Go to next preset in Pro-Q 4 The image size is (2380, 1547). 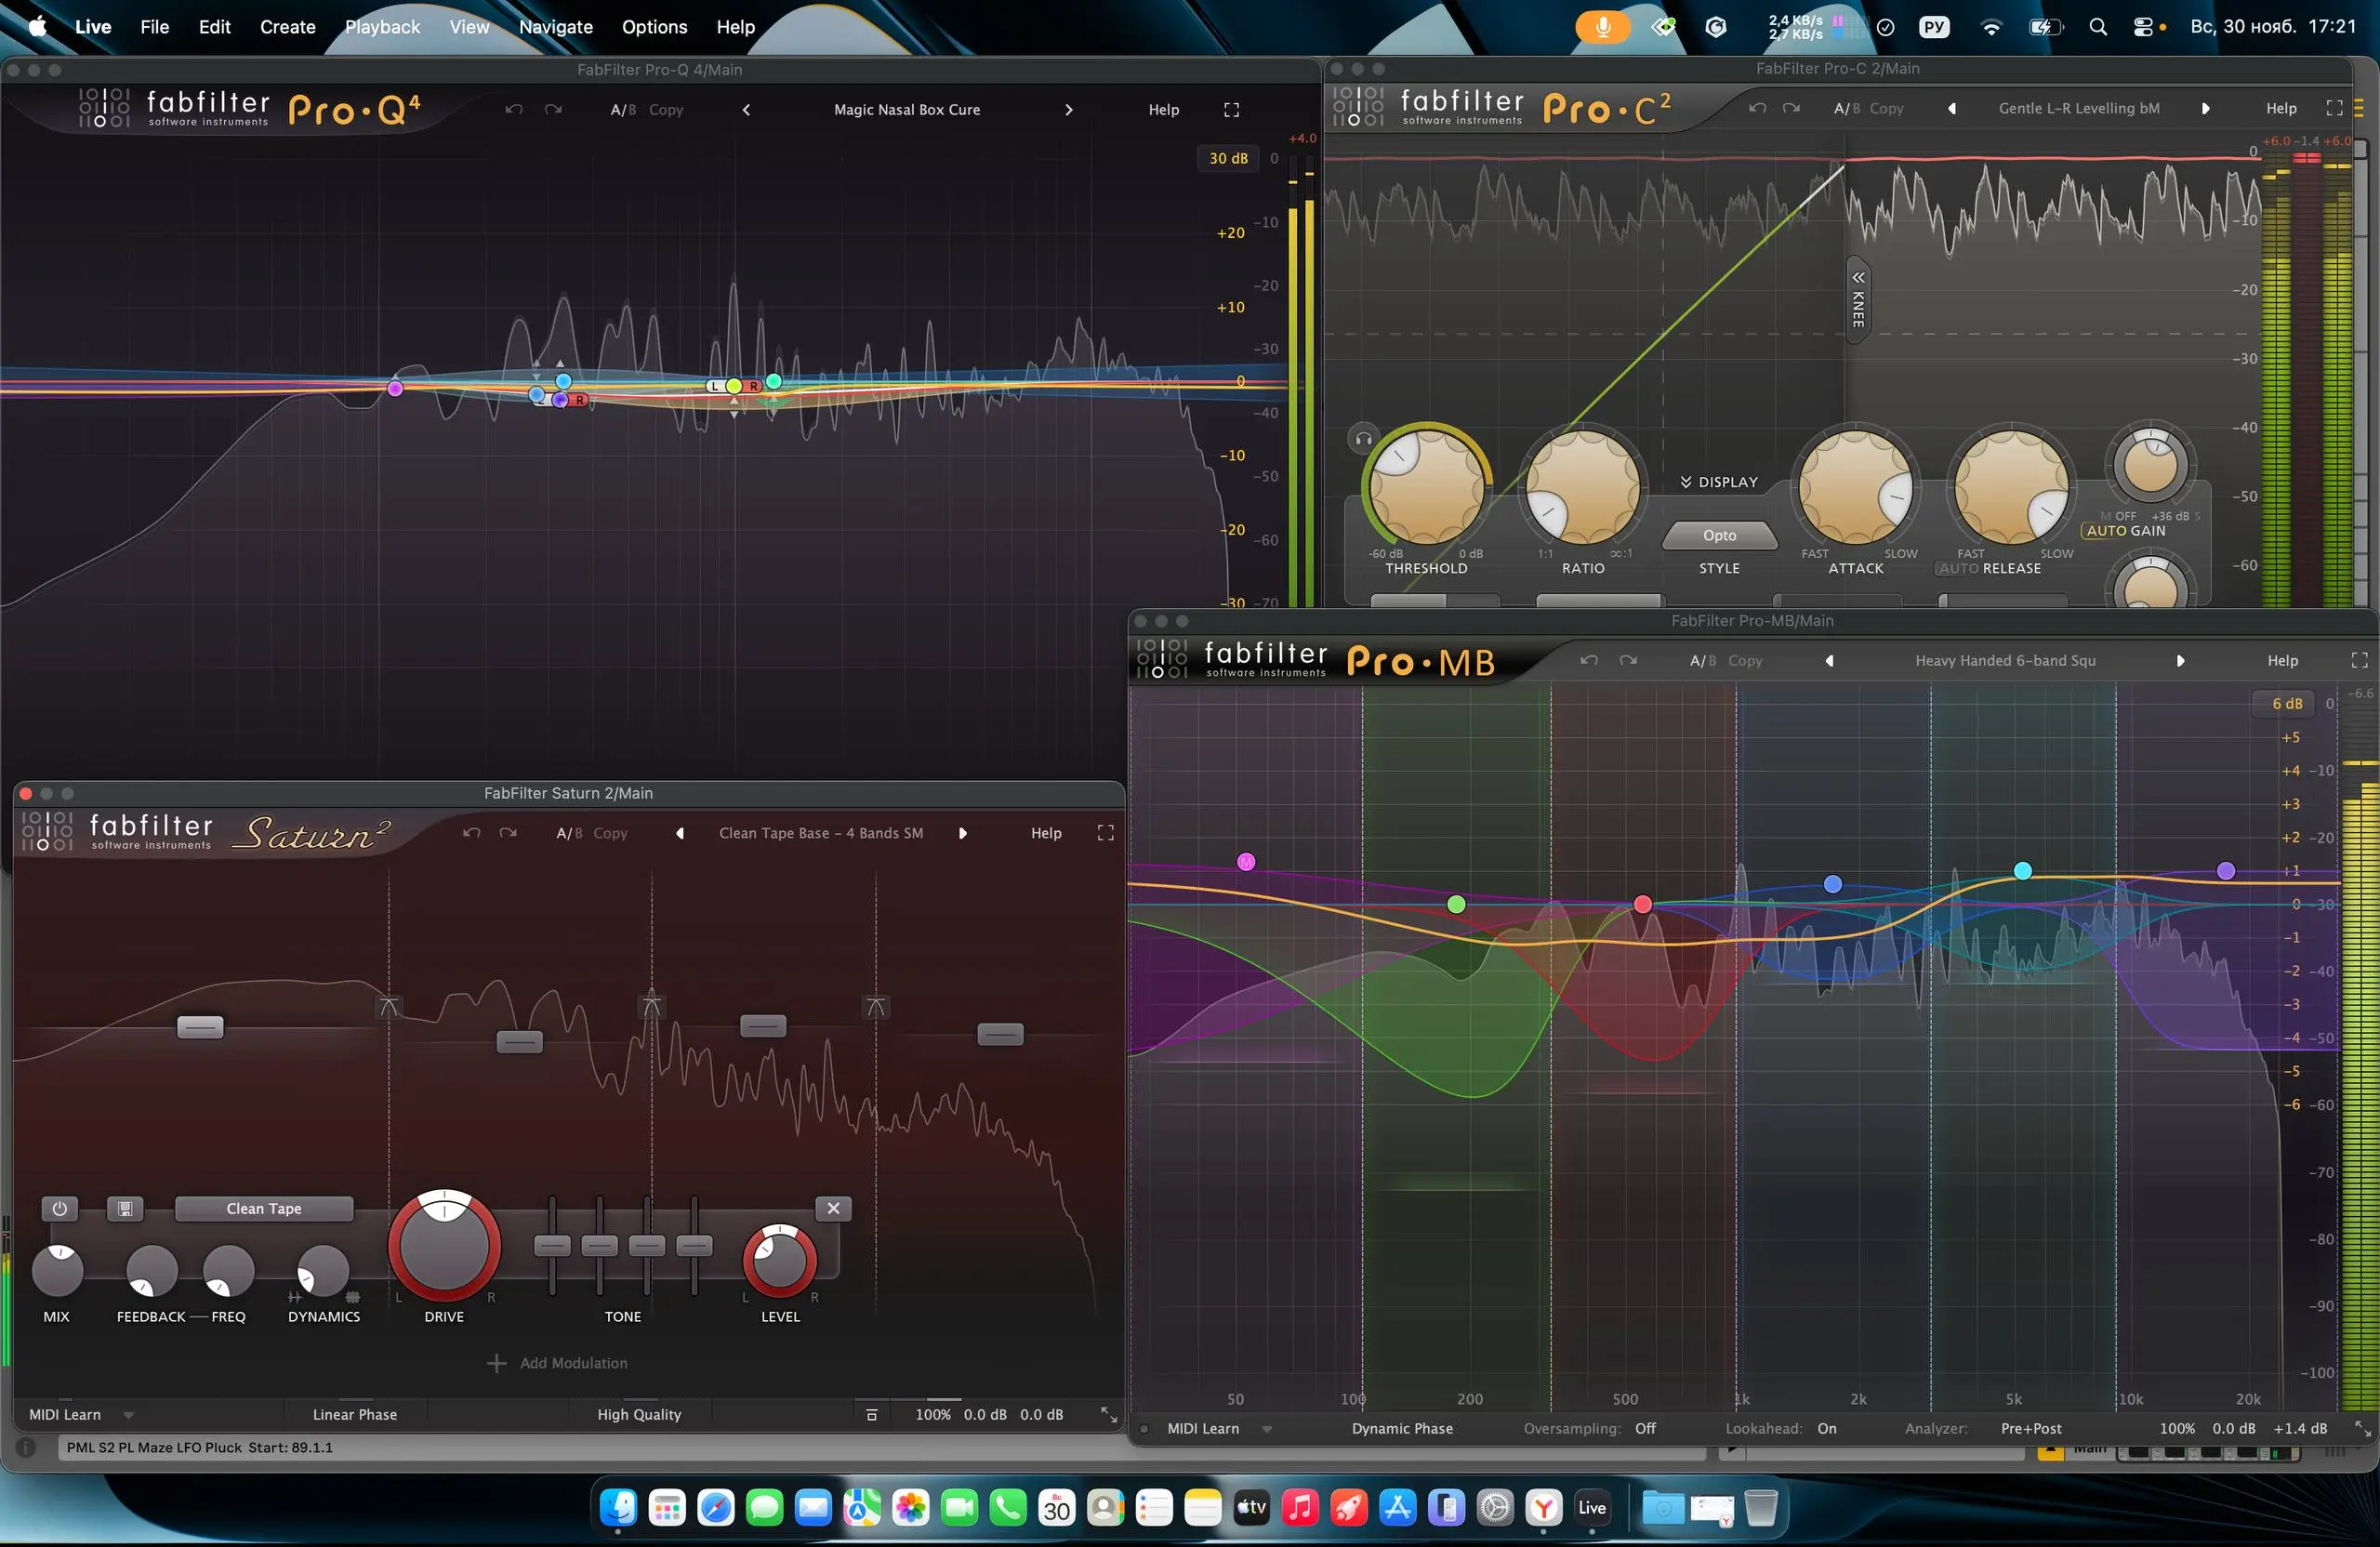1068,110
